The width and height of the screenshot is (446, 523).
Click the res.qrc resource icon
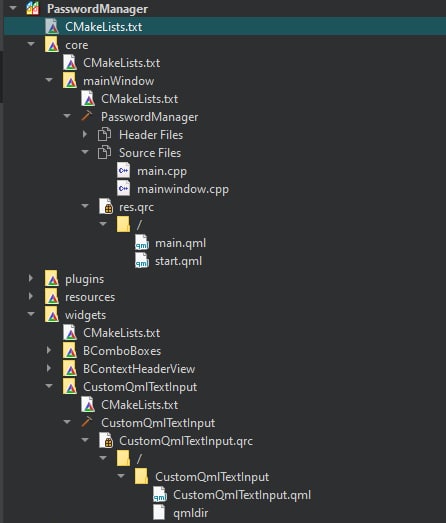(x=106, y=206)
